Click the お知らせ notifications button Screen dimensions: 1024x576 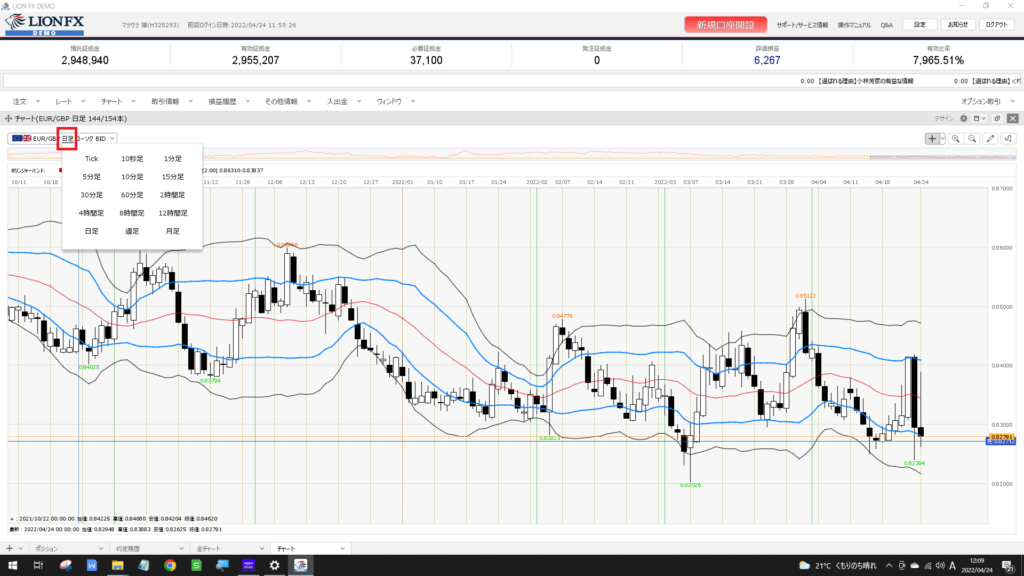click(957, 25)
